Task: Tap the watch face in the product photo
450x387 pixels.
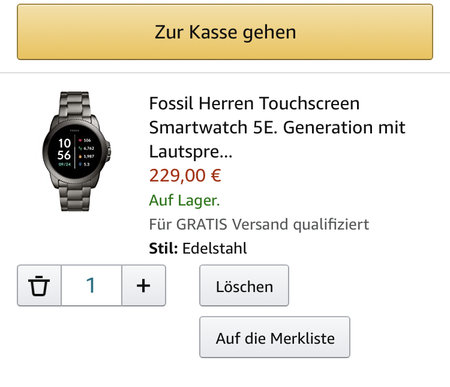Action: coord(74,152)
